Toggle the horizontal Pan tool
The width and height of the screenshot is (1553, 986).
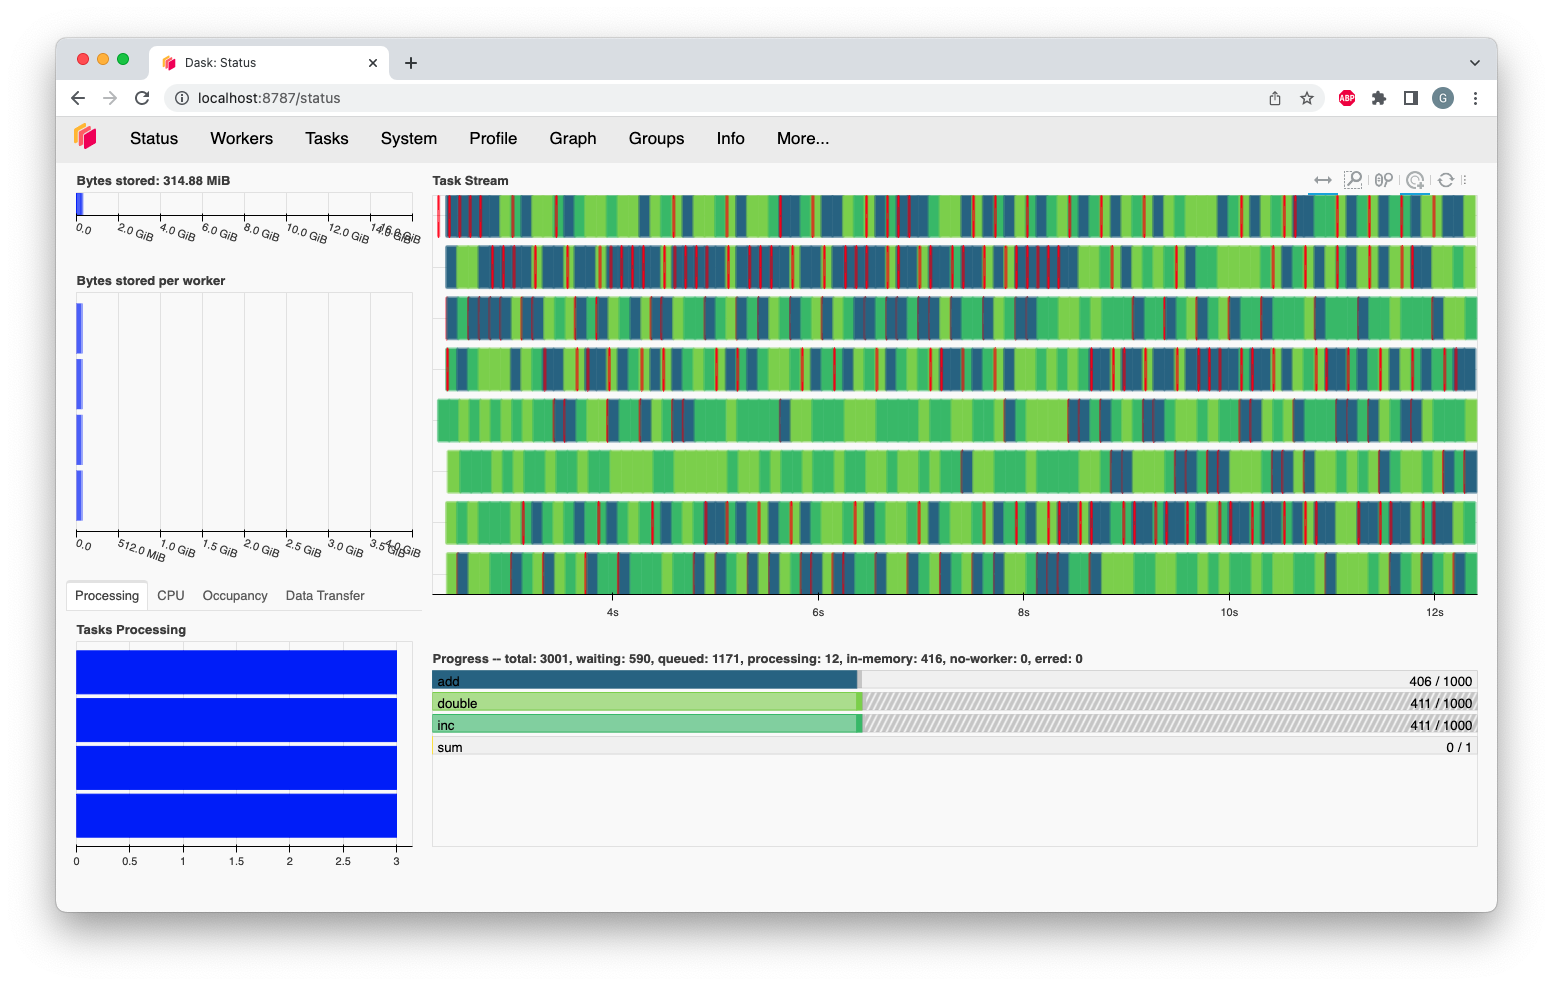coord(1323,180)
